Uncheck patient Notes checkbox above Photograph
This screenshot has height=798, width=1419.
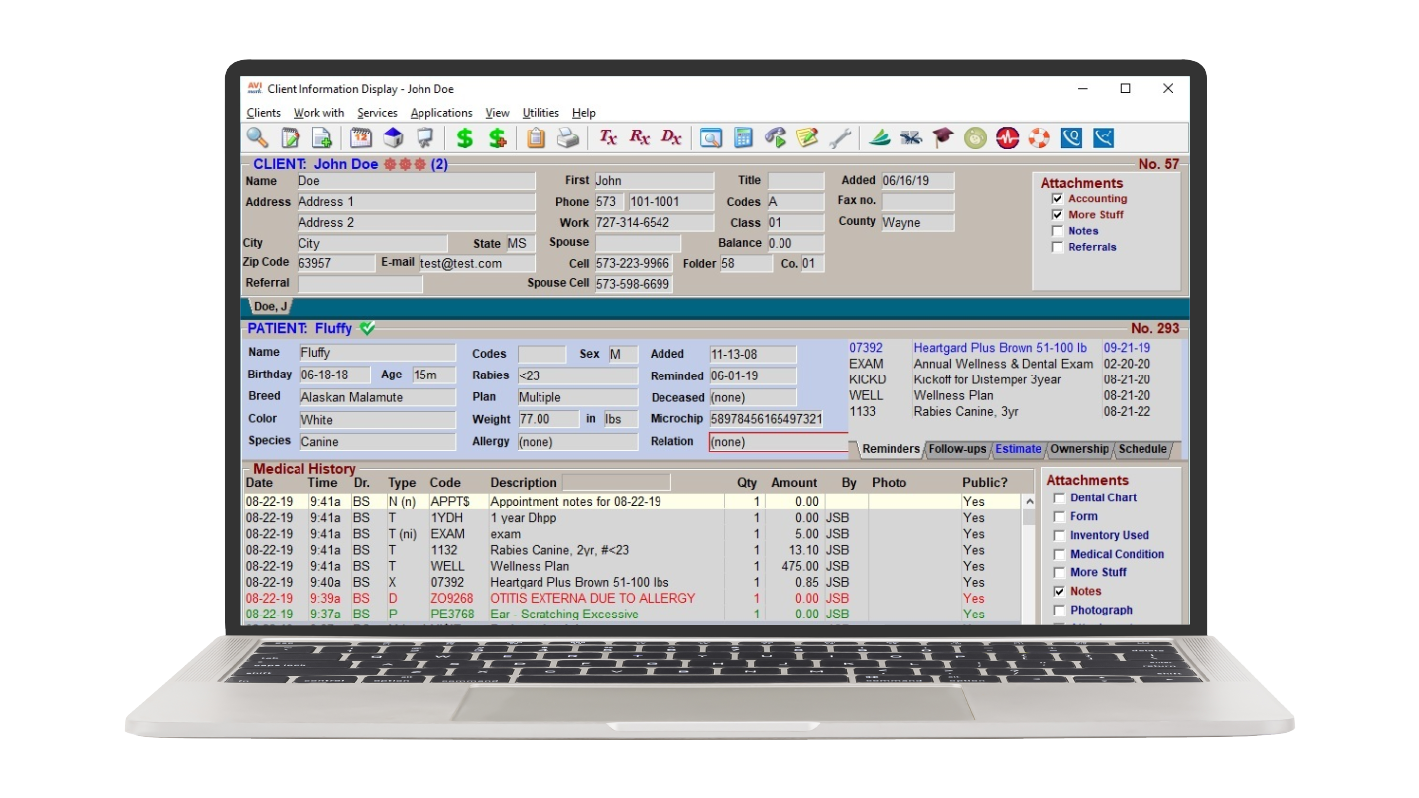point(1060,592)
